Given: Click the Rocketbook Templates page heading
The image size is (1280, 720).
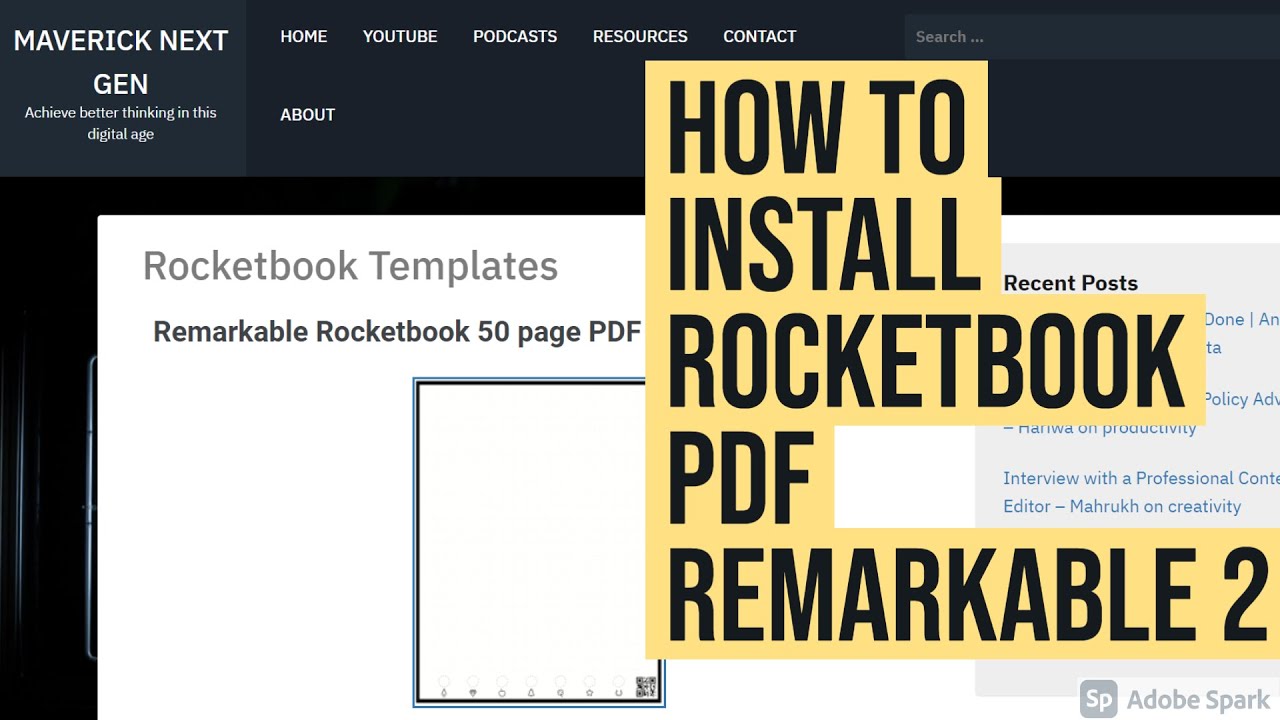Looking at the screenshot, I should click(x=350, y=266).
